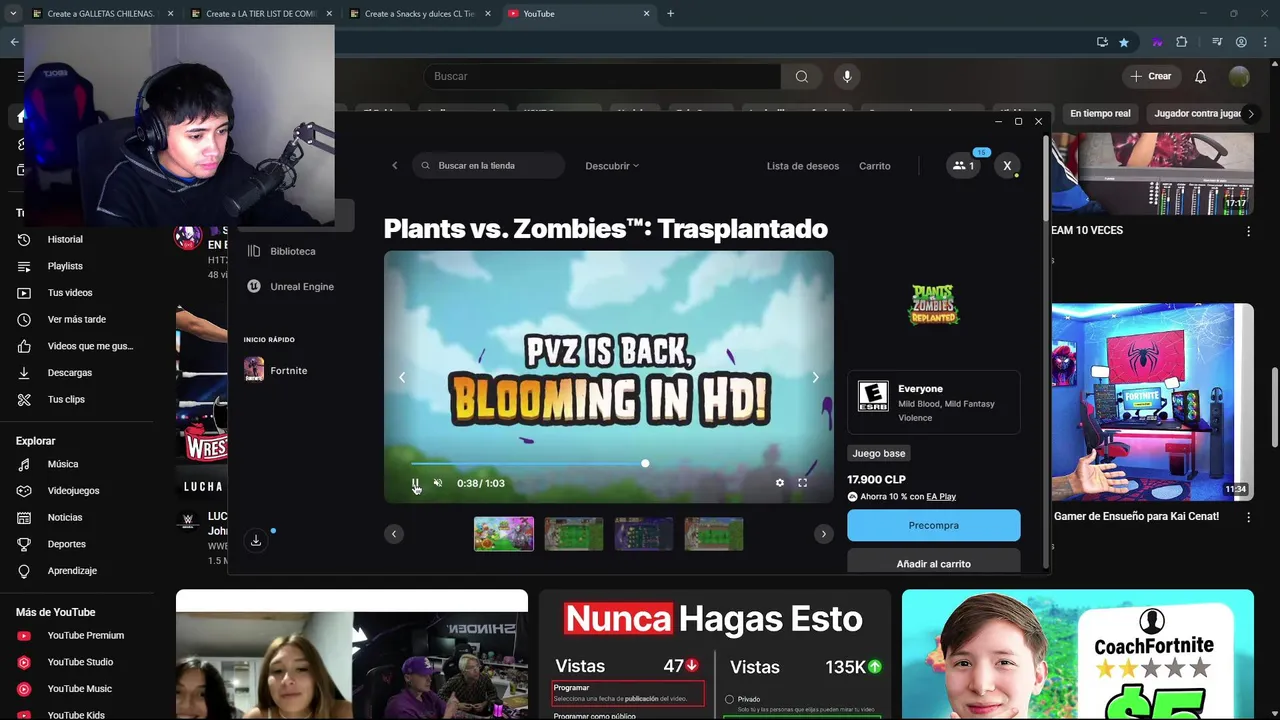
Task: Switch to the GALLETAS CHILENAS browser tab
Action: coord(103,14)
